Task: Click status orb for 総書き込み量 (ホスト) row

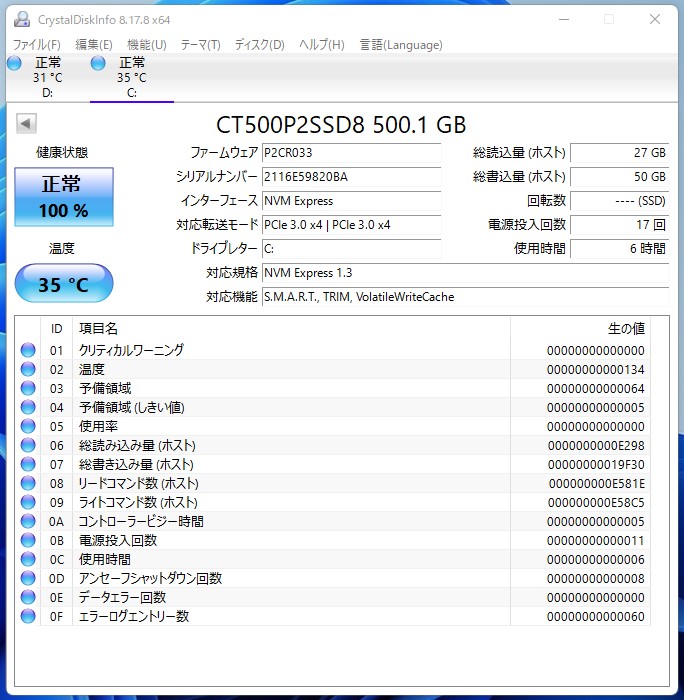Action: 28,464
